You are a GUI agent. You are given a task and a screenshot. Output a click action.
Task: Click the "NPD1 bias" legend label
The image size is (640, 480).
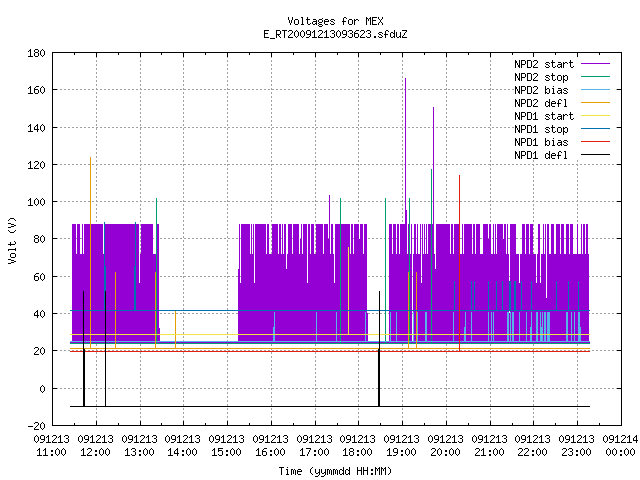pyautogui.click(x=541, y=142)
